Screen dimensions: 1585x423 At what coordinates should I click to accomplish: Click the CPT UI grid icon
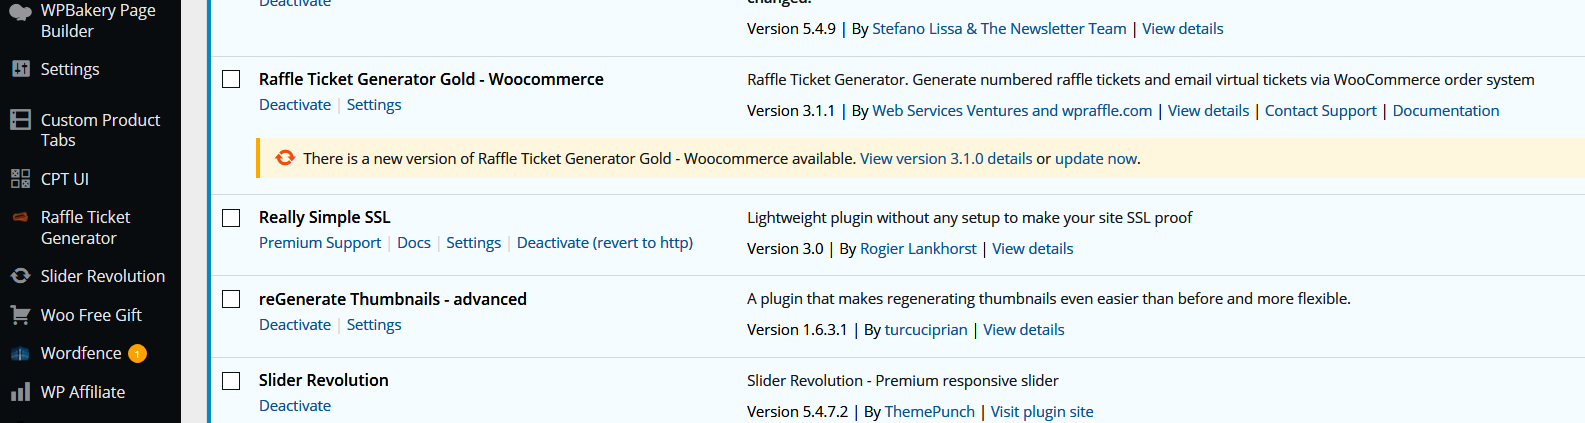click(20, 179)
